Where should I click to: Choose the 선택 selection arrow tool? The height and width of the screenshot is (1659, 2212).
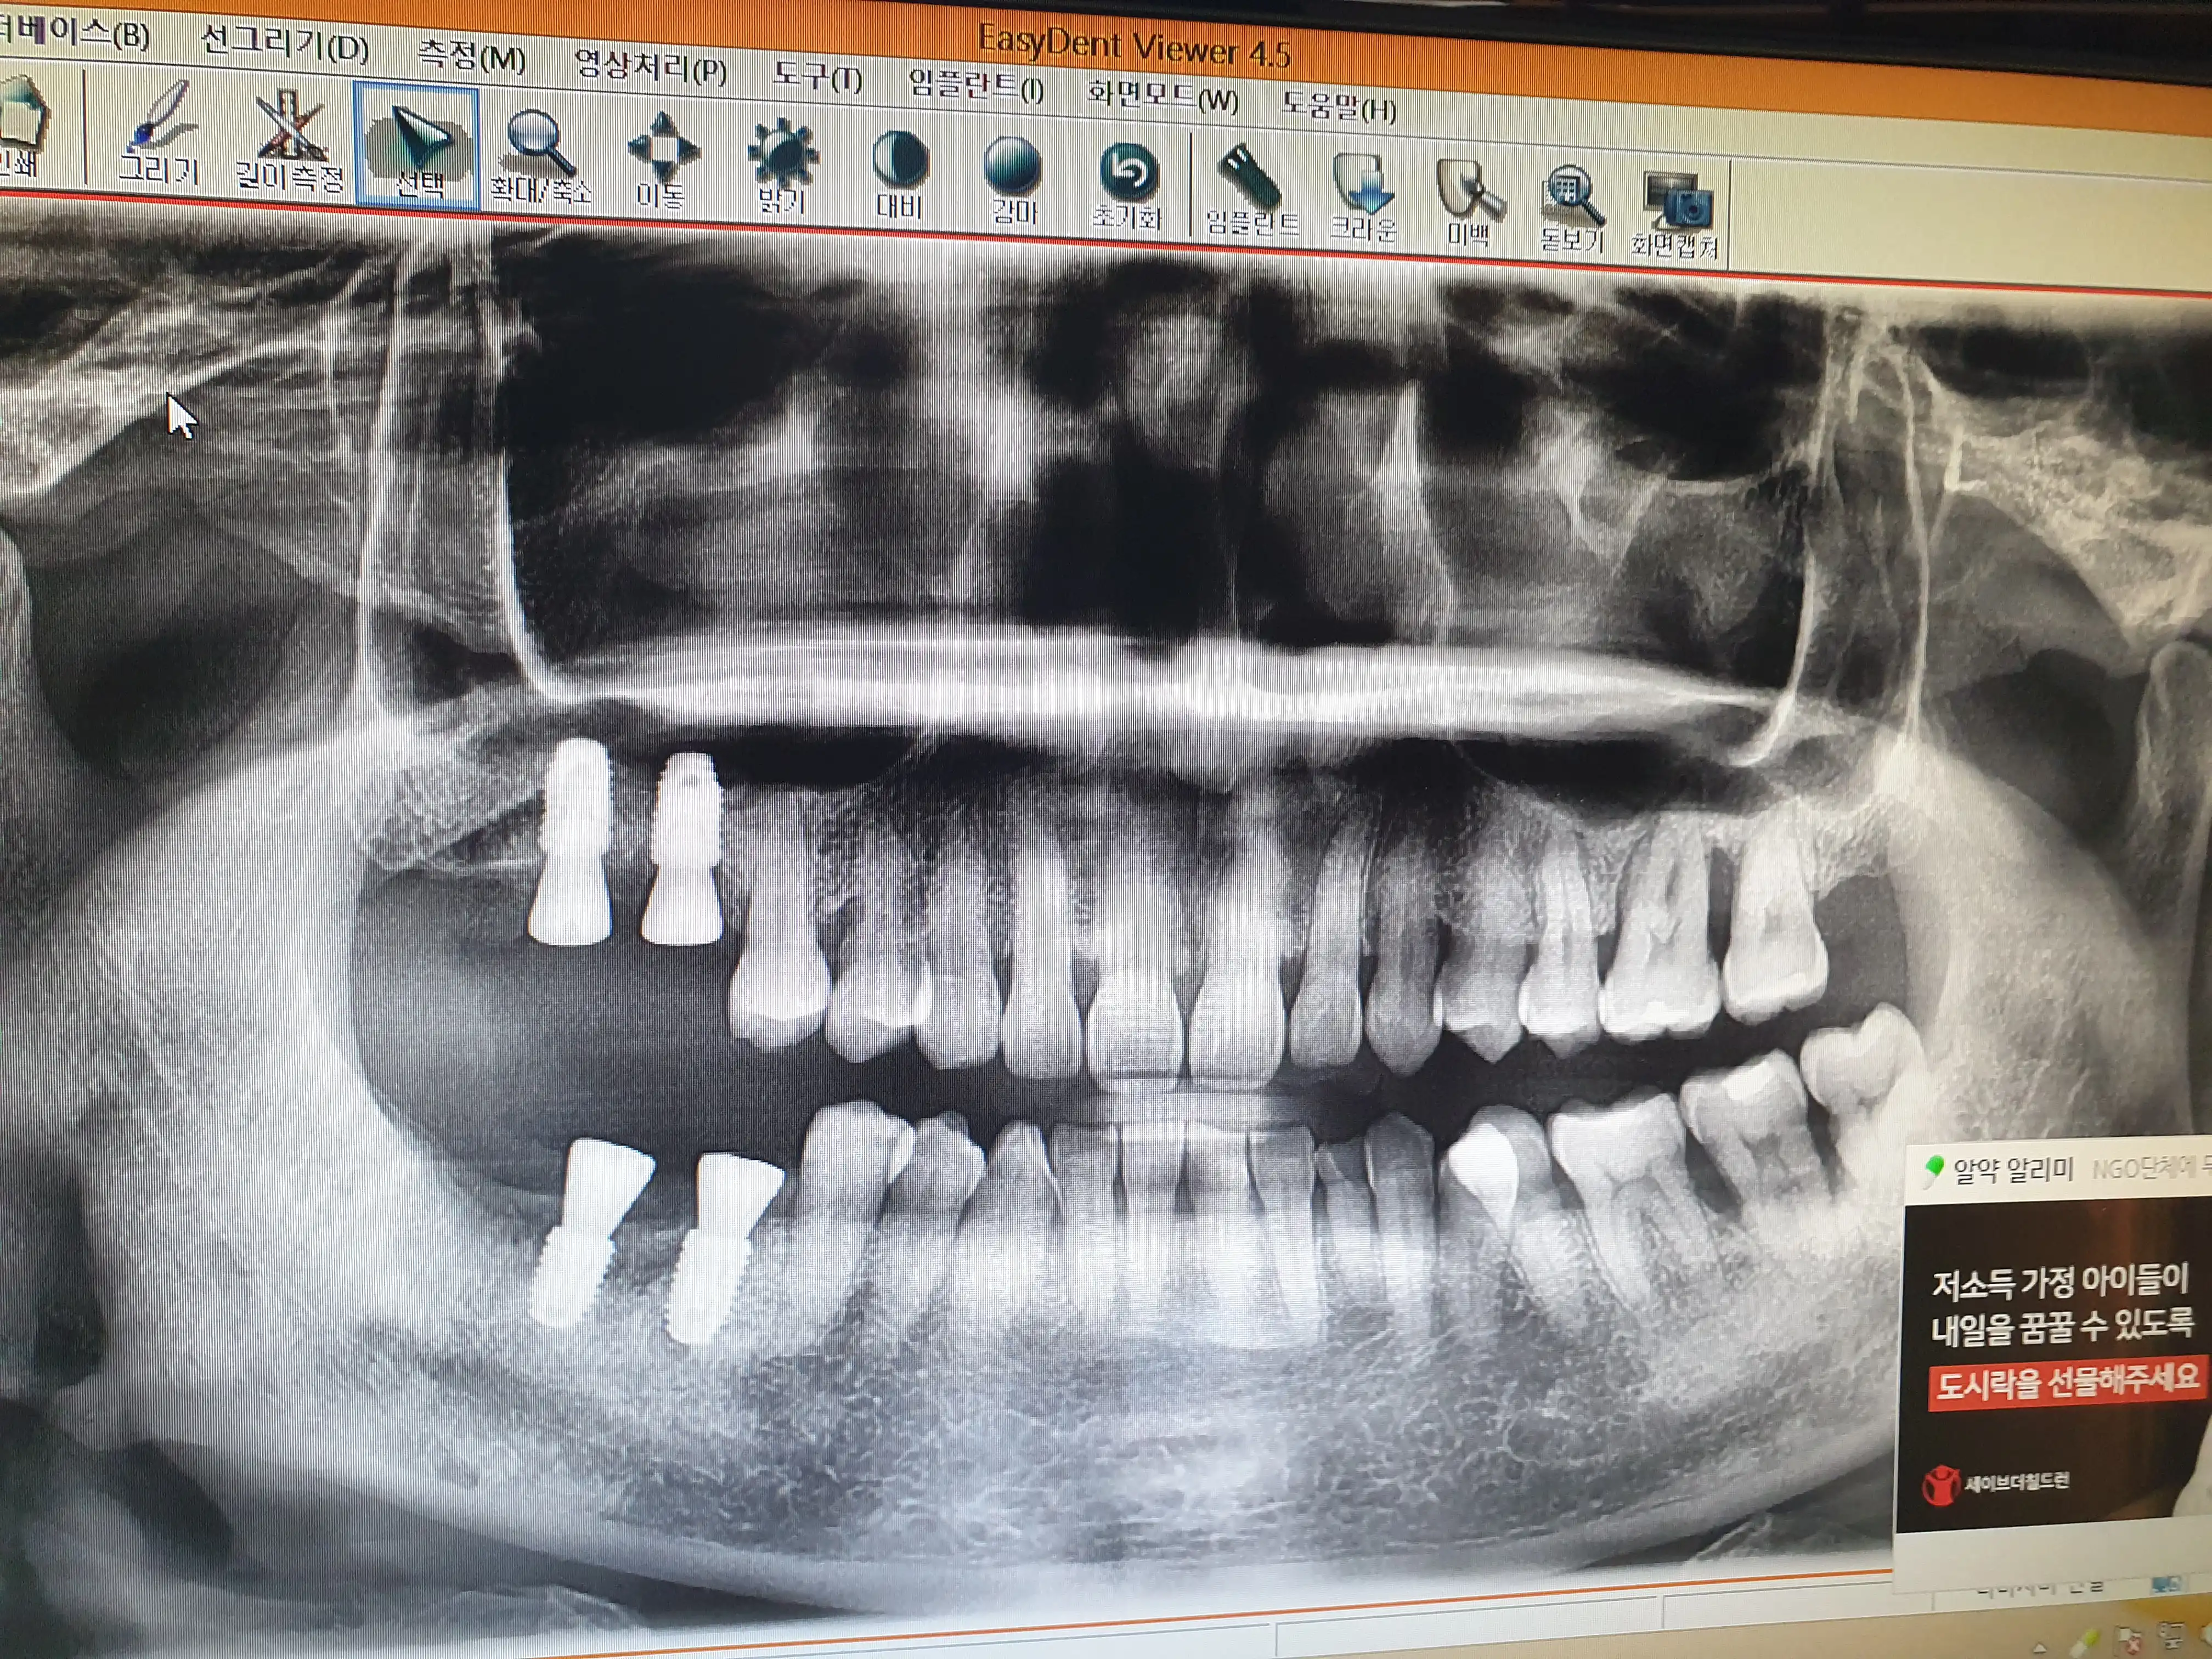tap(418, 146)
